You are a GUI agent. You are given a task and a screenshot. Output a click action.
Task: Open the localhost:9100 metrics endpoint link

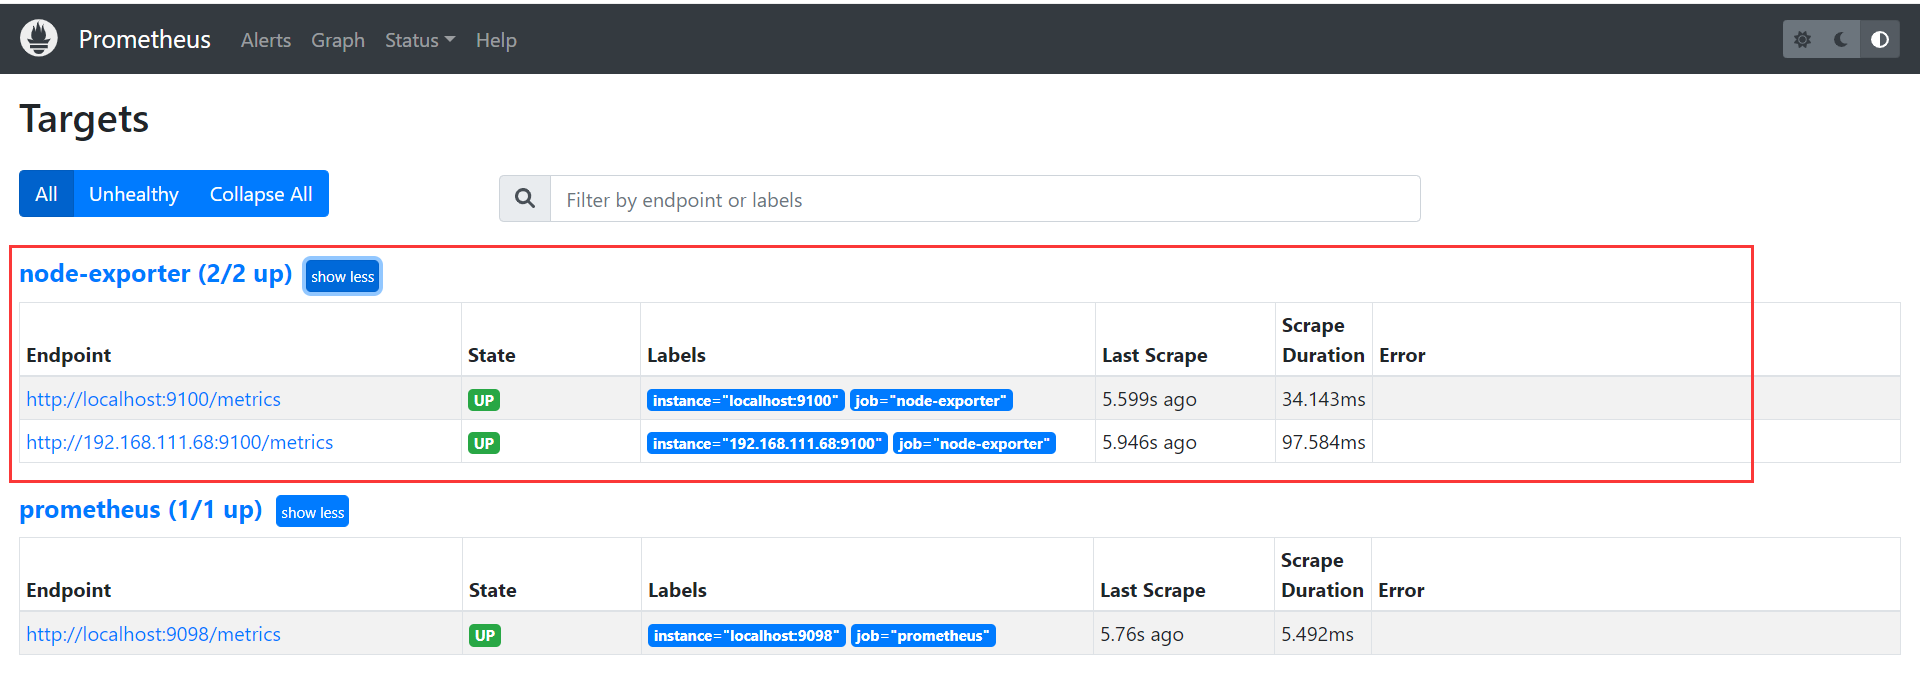pos(154,399)
